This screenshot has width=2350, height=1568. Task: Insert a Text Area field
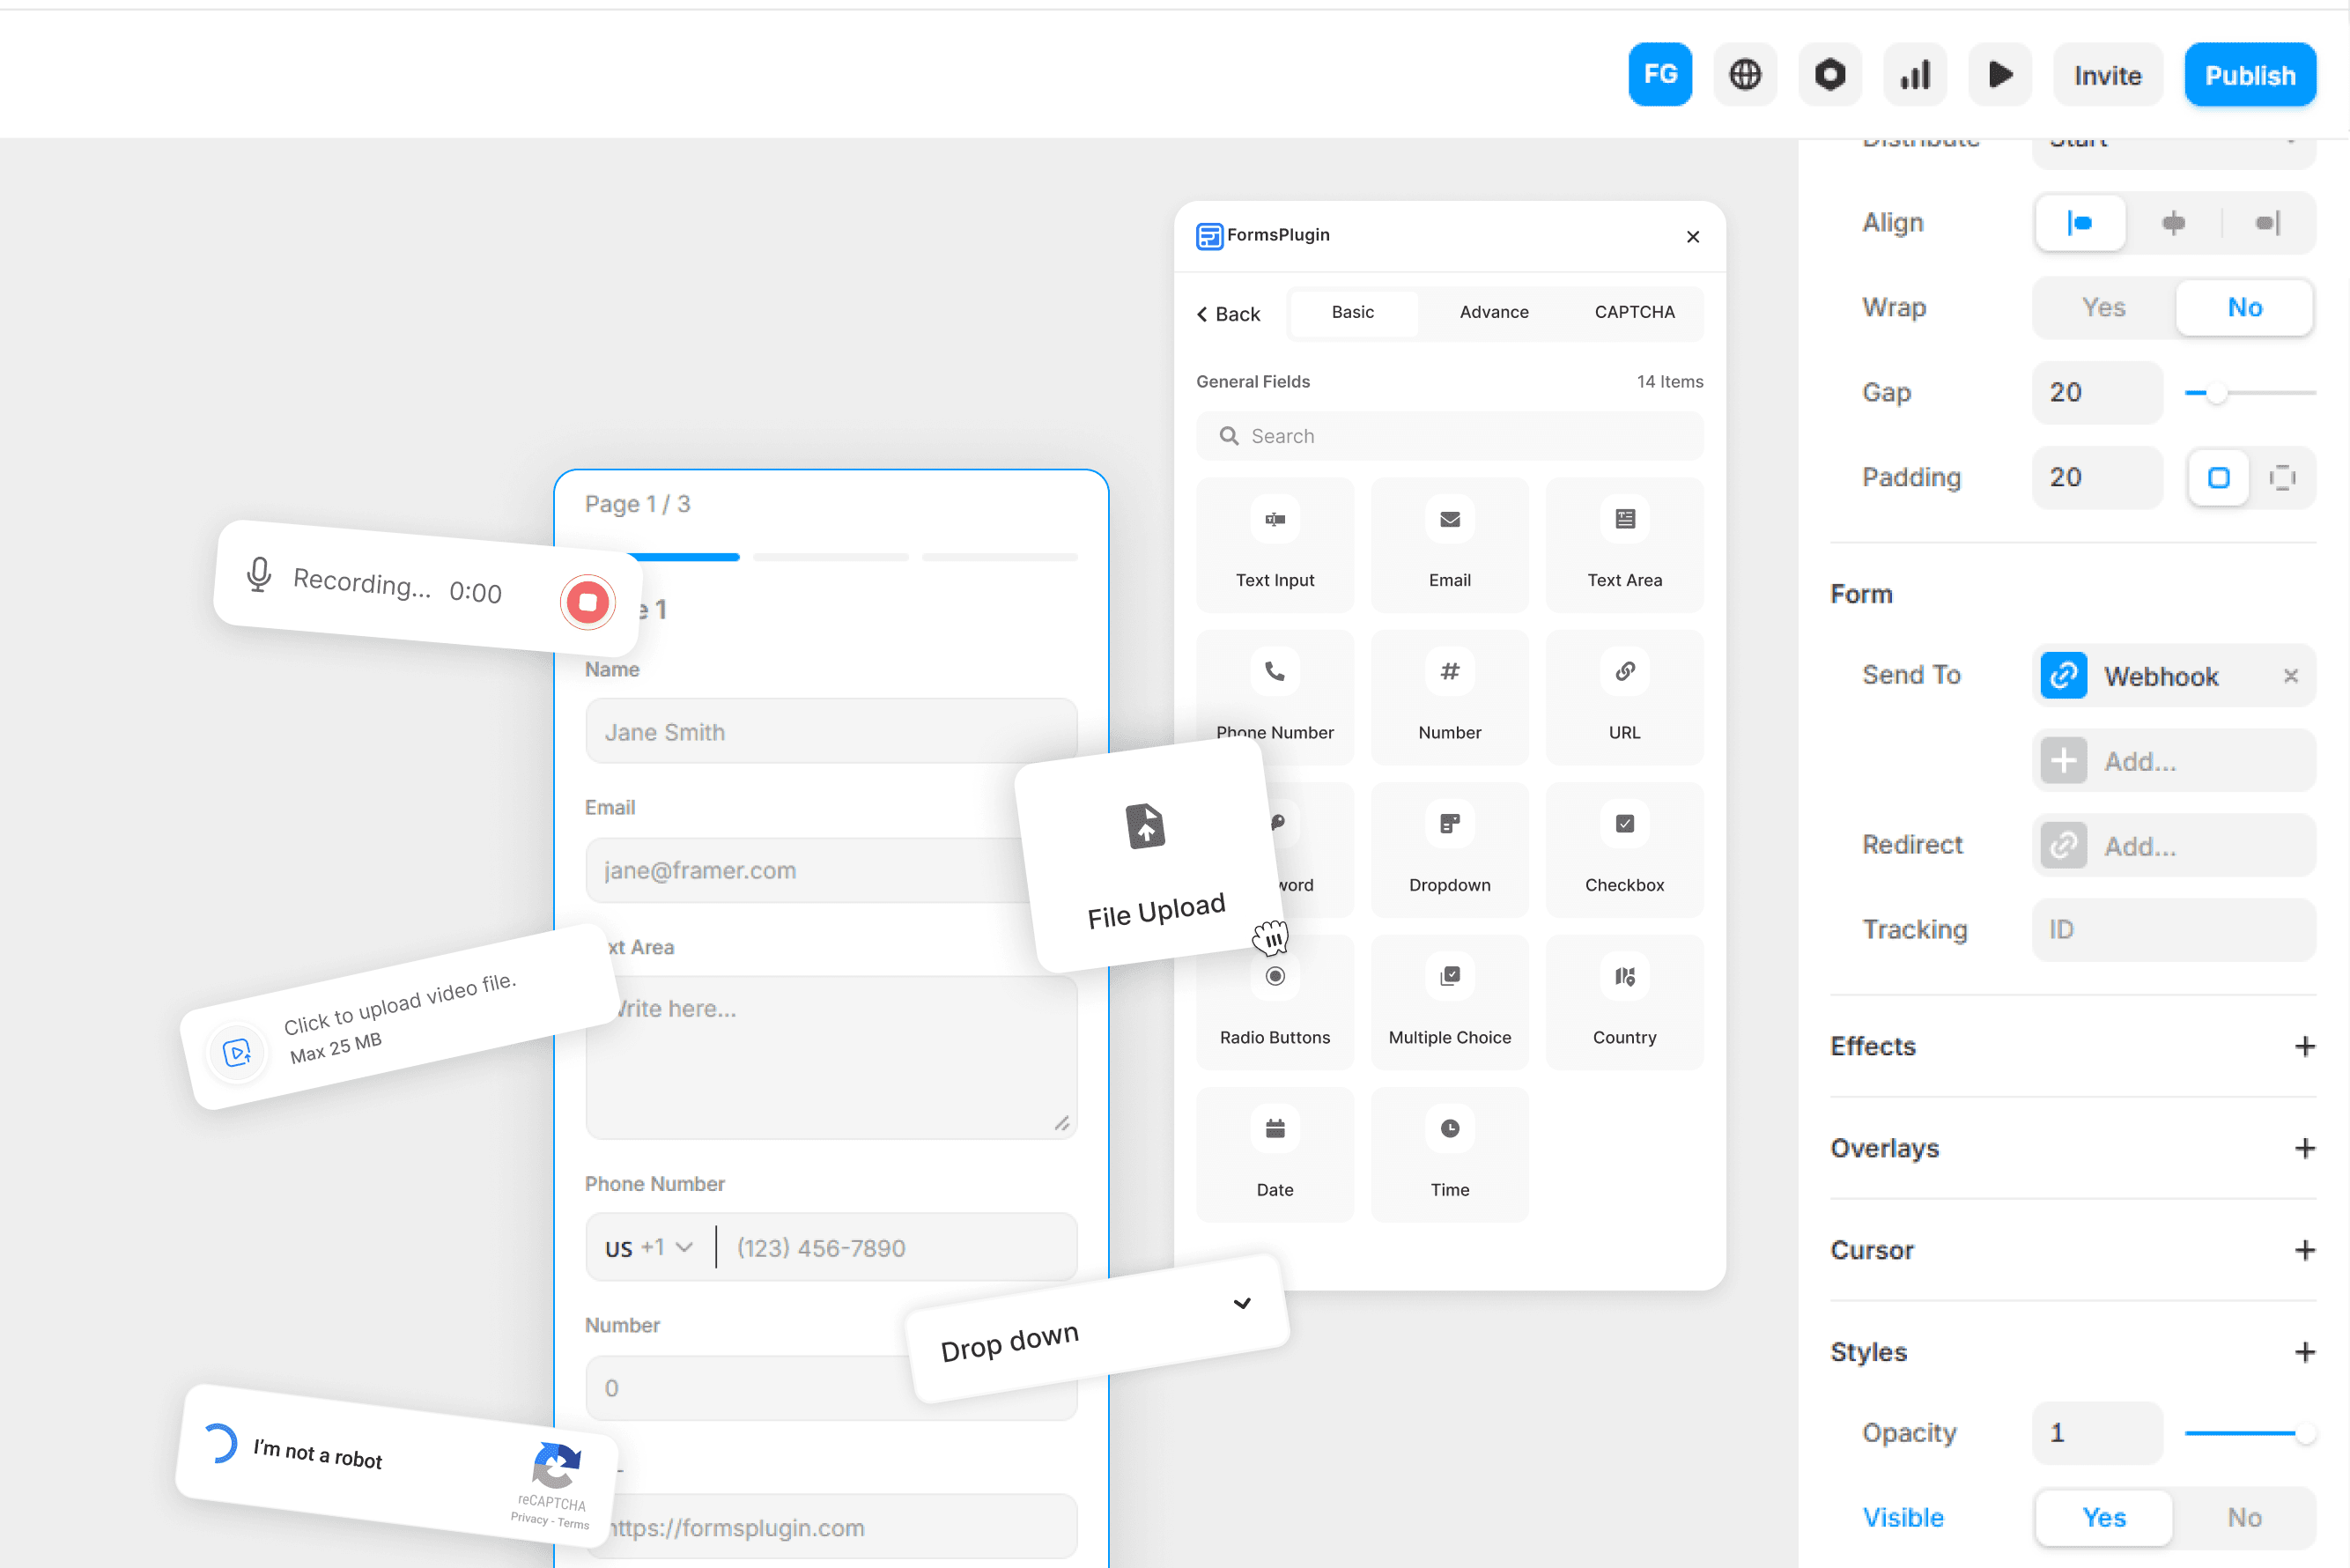[x=1623, y=544]
